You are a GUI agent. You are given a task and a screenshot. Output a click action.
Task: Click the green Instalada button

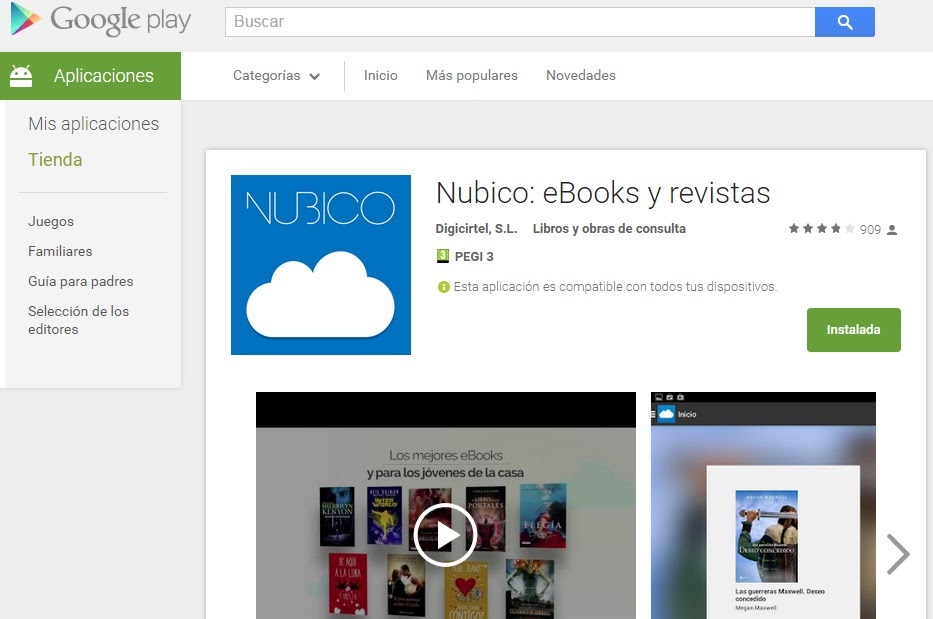[x=853, y=329]
